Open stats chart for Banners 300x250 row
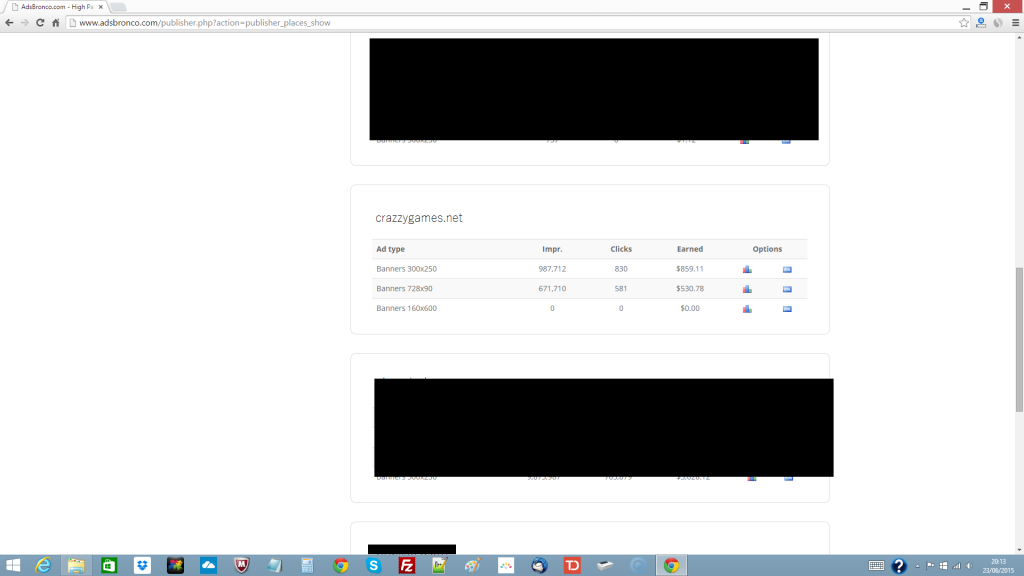Screen dimensions: 1024x576 [747, 269]
